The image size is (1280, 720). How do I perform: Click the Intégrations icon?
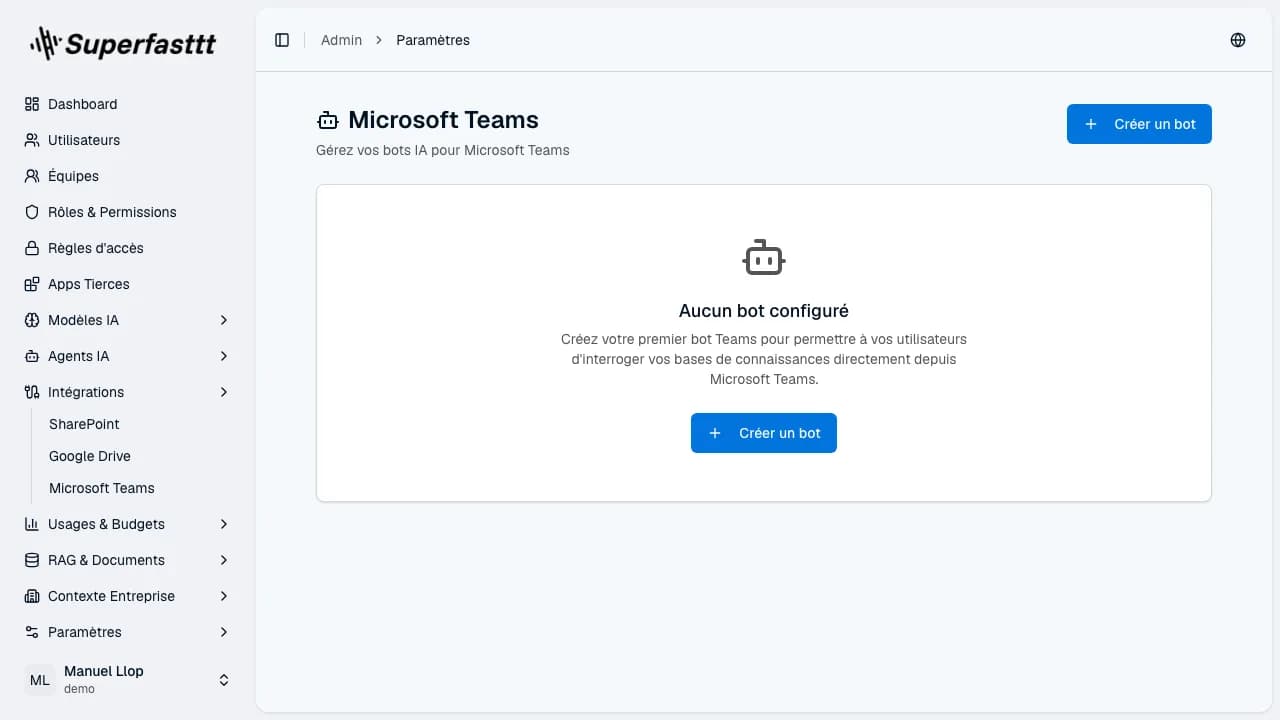tap(32, 392)
